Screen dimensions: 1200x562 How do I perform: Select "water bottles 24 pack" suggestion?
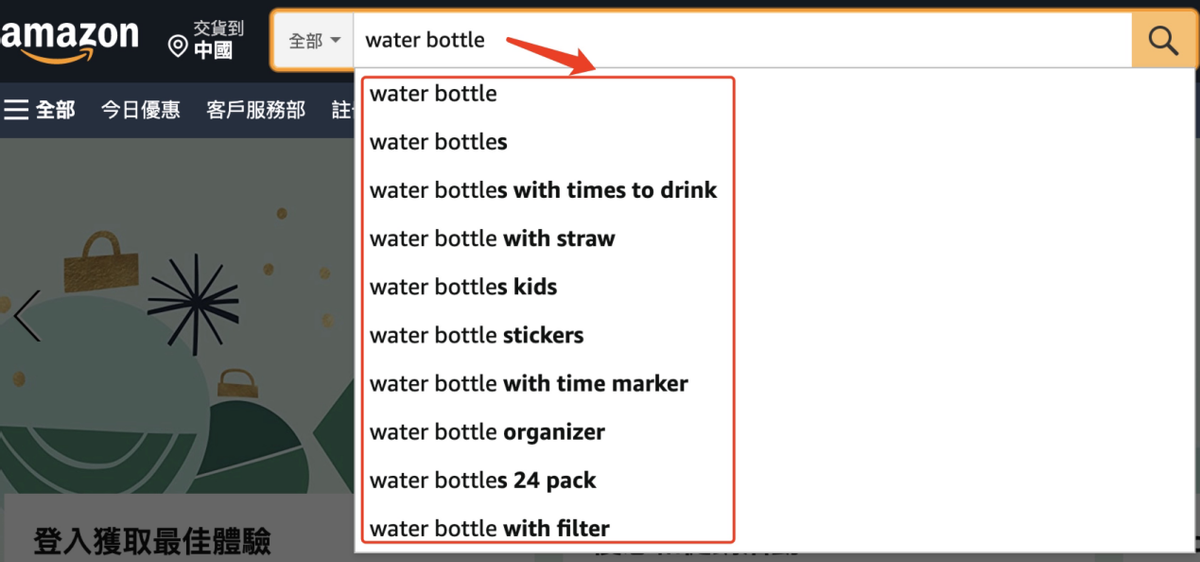tap(482, 480)
